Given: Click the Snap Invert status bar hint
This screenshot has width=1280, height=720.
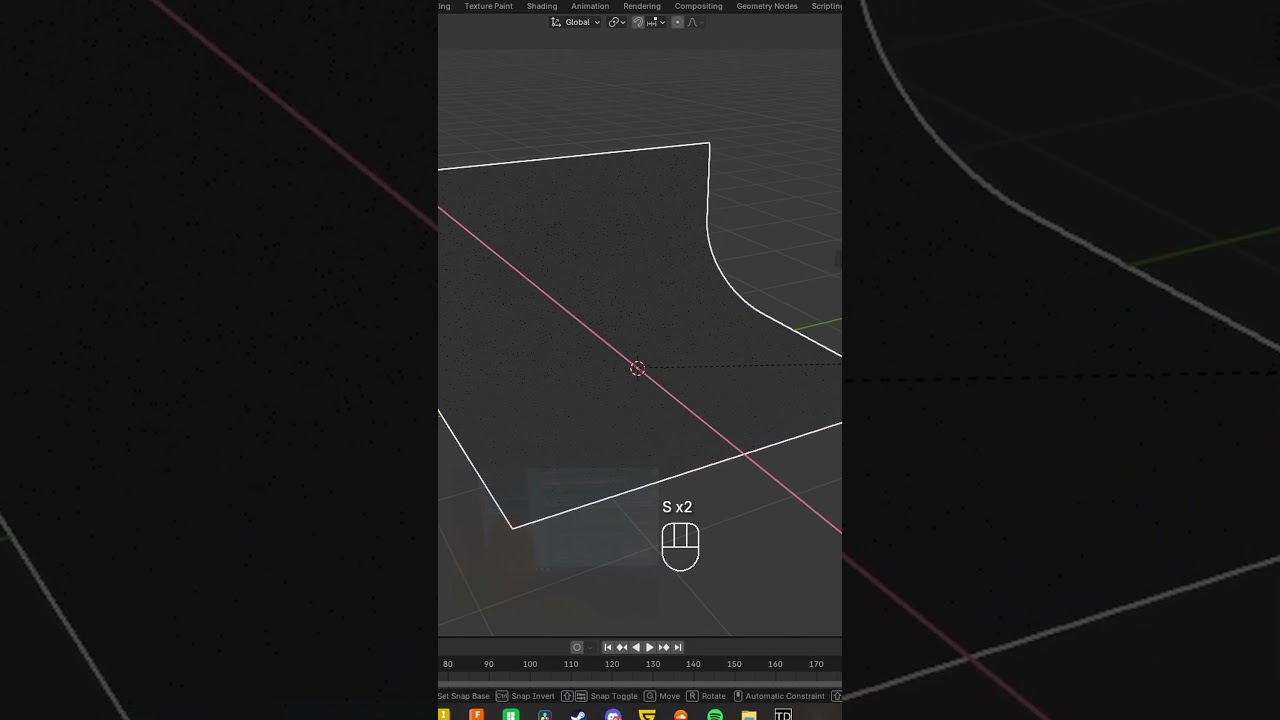Looking at the screenshot, I should click(533, 696).
